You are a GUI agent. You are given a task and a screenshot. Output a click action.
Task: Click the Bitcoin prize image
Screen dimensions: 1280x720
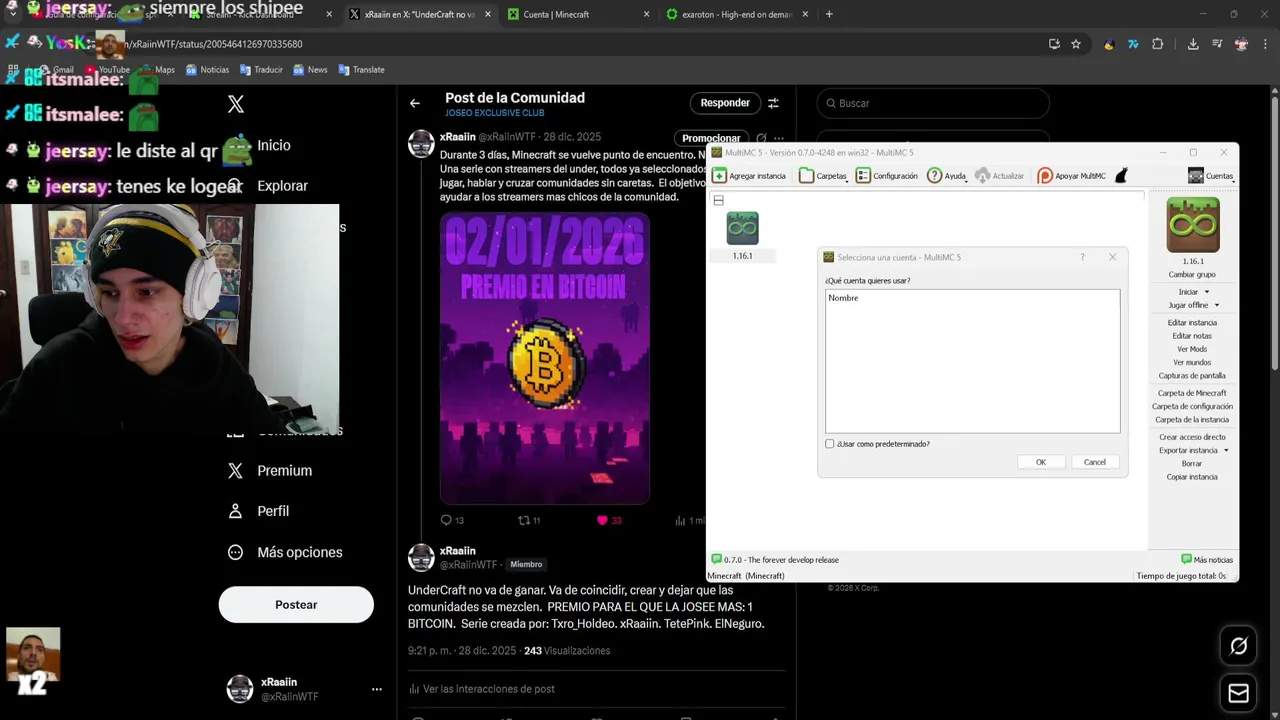pos(545,358)
